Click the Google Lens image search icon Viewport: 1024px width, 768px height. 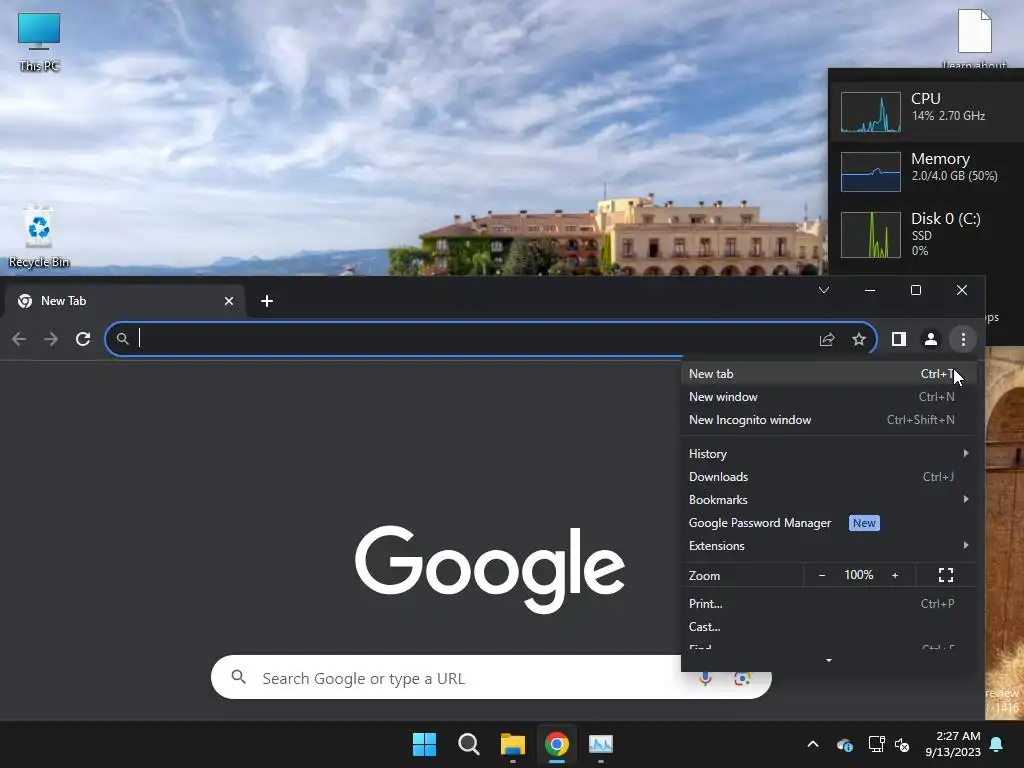coord(742,679)
